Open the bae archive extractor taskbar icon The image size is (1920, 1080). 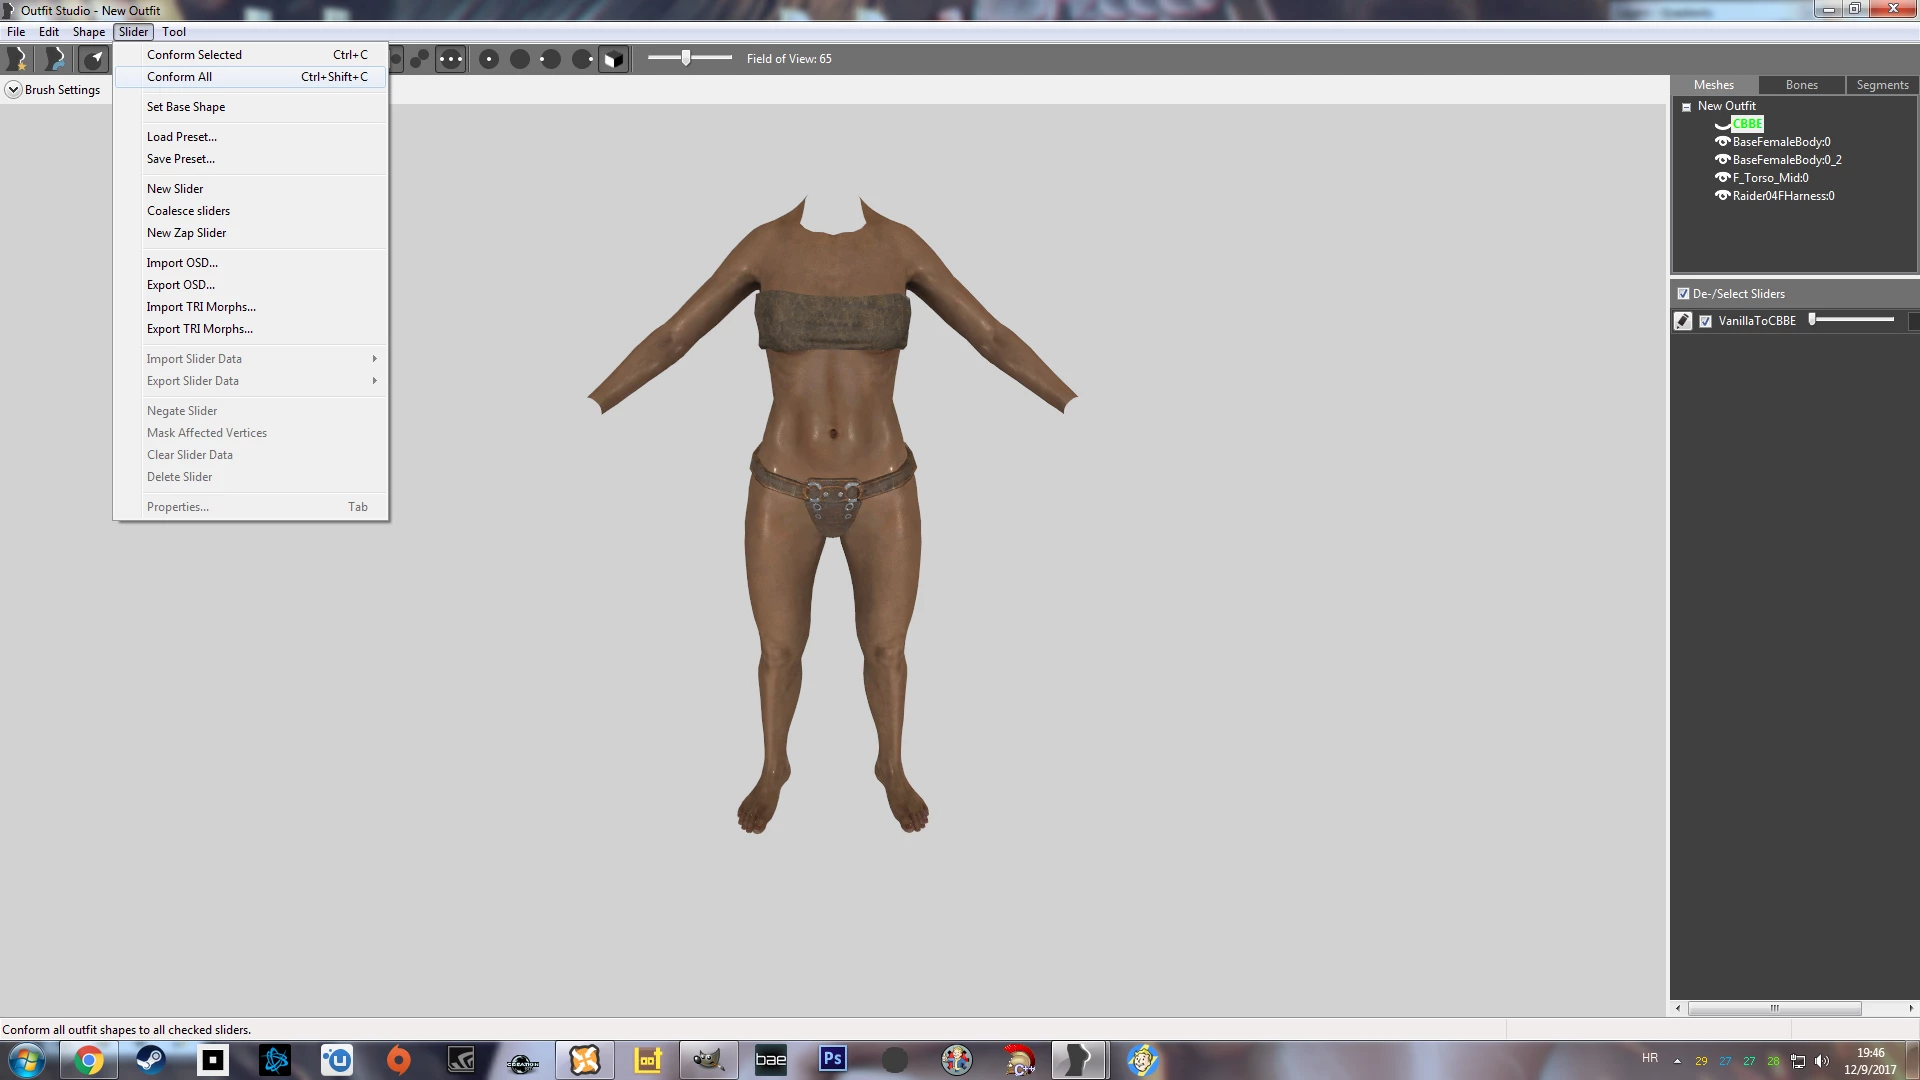click(771, 1060)
